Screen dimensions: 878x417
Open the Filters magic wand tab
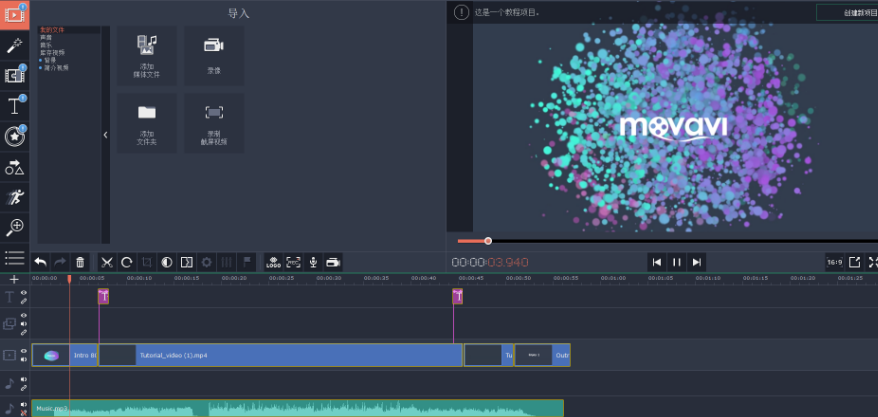click(x=15, y=45)
